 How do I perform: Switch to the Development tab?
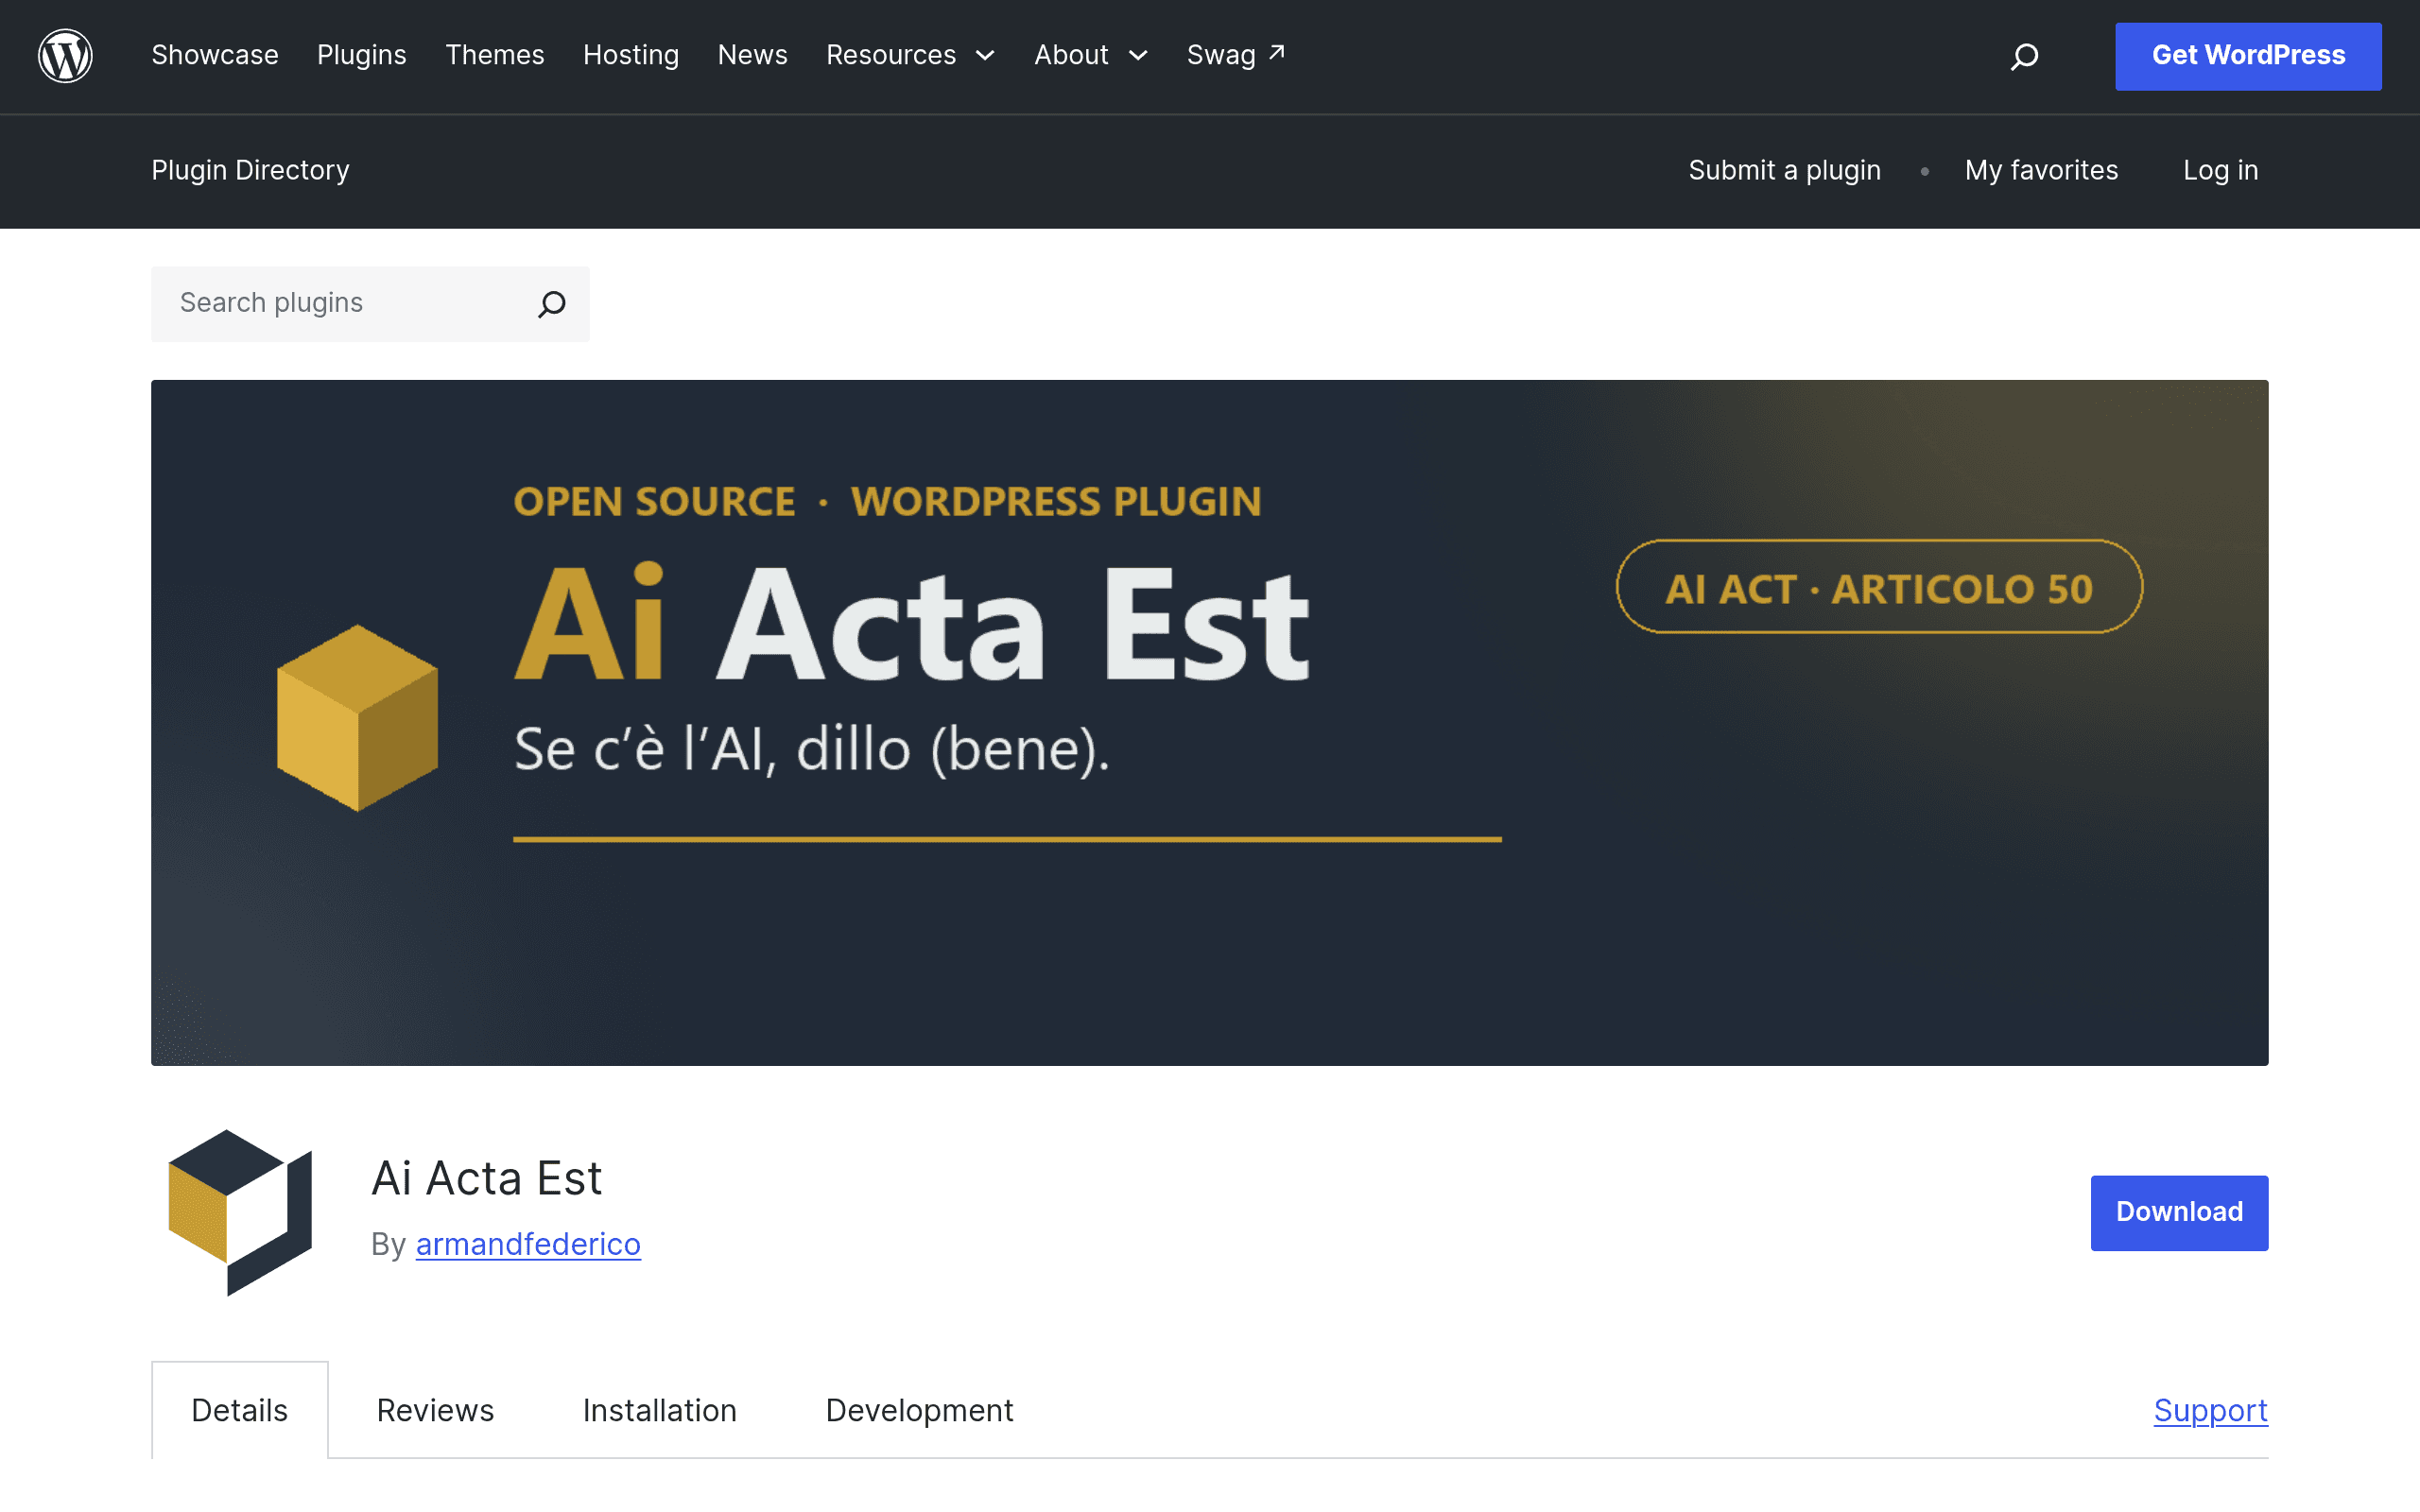pyautogui.click(x=920, y=1410)
